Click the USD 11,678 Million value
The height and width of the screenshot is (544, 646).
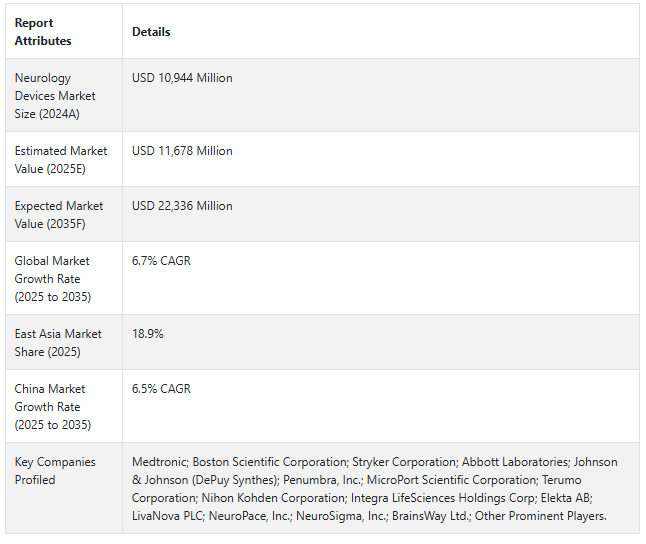pyautogui.click(x=182, y=151)
